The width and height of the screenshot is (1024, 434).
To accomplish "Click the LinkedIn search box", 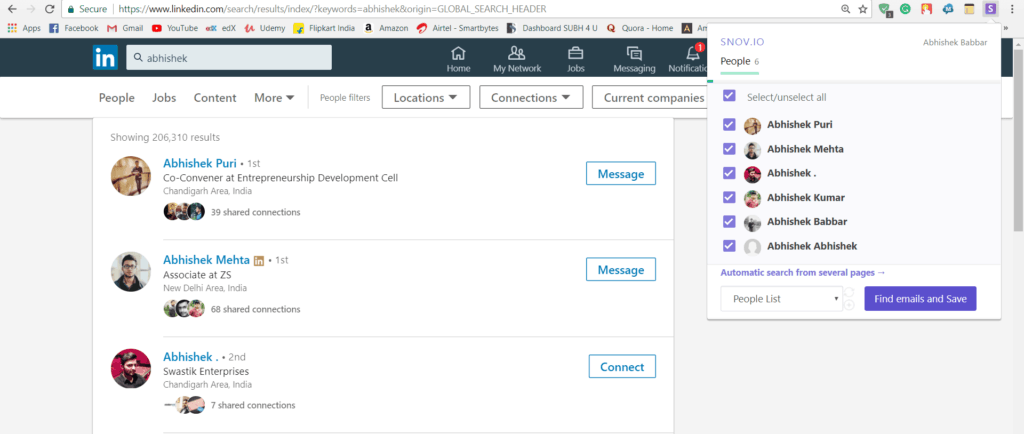I will click(x=229, y=57).
